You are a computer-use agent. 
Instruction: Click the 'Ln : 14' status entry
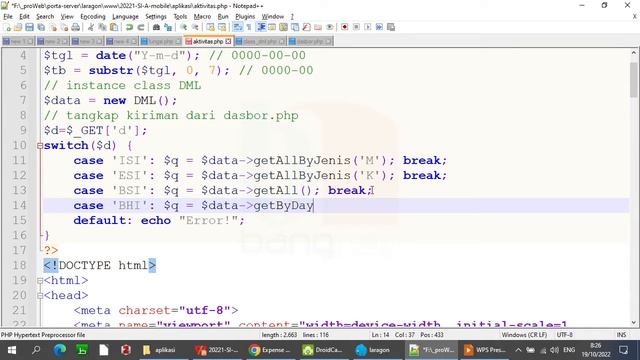click(x=380, y=335)
